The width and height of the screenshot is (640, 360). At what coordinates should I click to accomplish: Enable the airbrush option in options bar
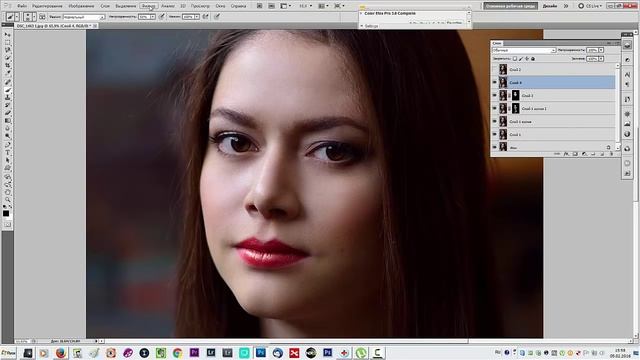(205, 17)
